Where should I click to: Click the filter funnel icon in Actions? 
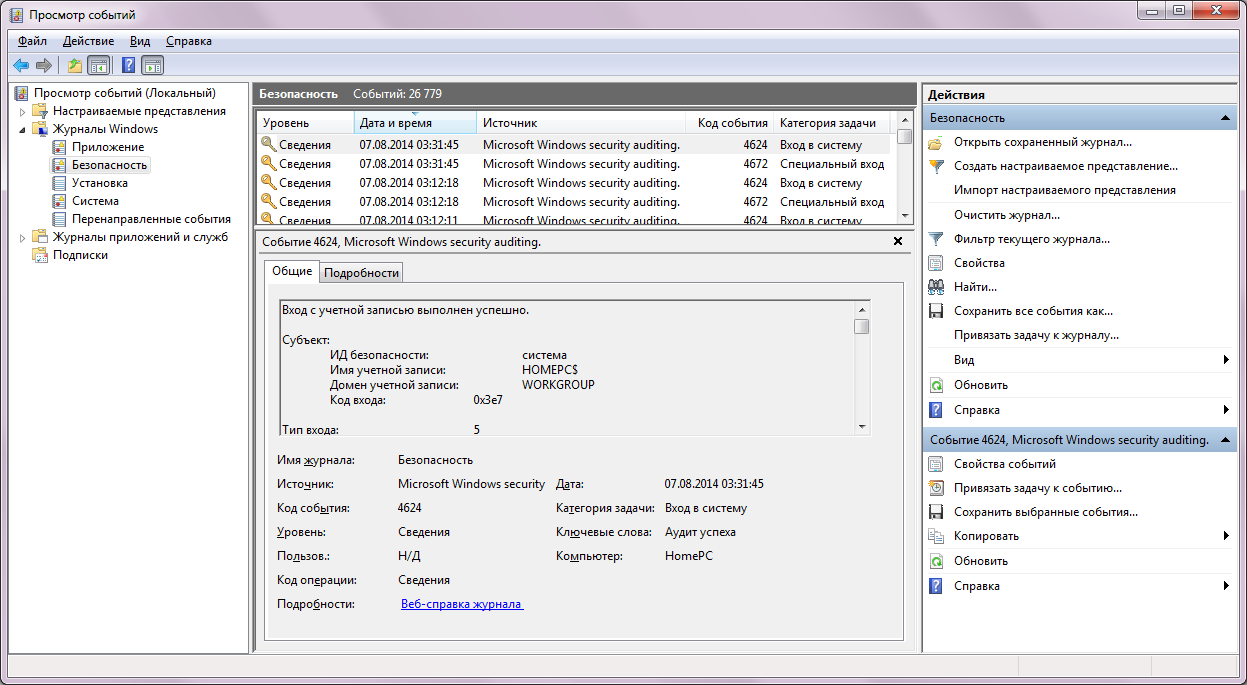[x=936, y=239]
